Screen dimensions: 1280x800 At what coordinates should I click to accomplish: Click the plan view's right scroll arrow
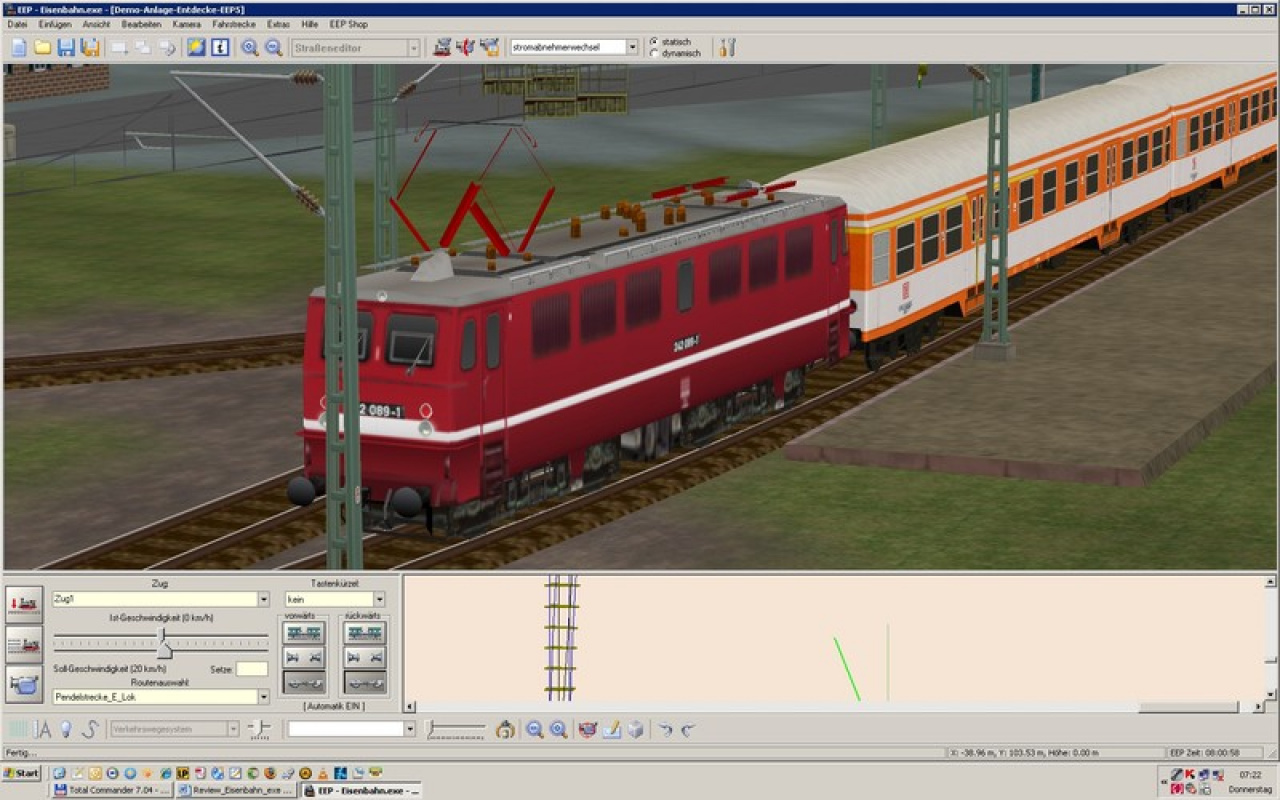1258,707
